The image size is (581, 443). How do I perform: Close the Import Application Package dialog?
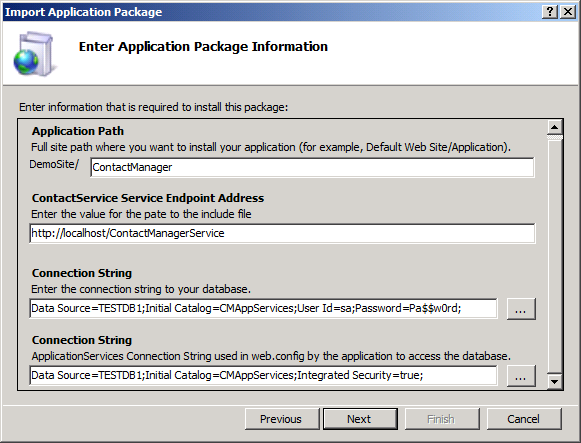567,12
